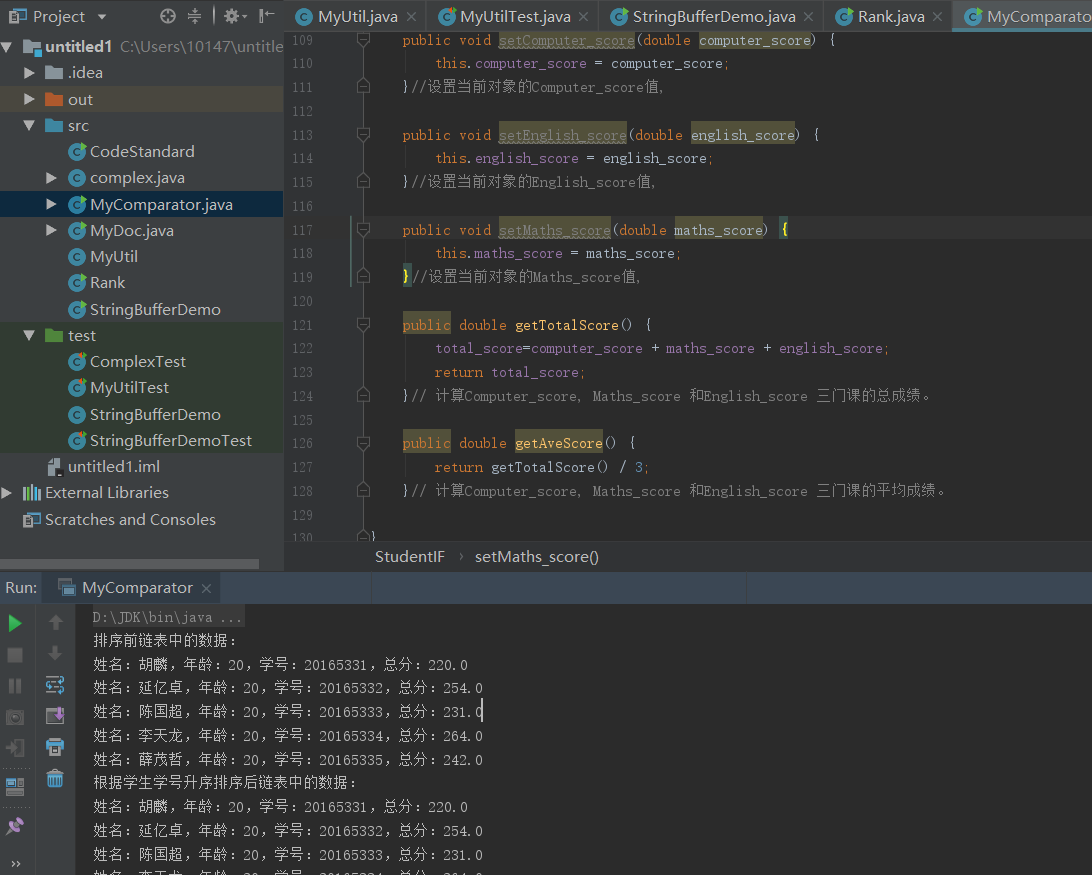Image resolution: width=1092 pixels, height=875 pixels.
Task: Click Up the Stack Trace arrow
Action: coord(56,622)
